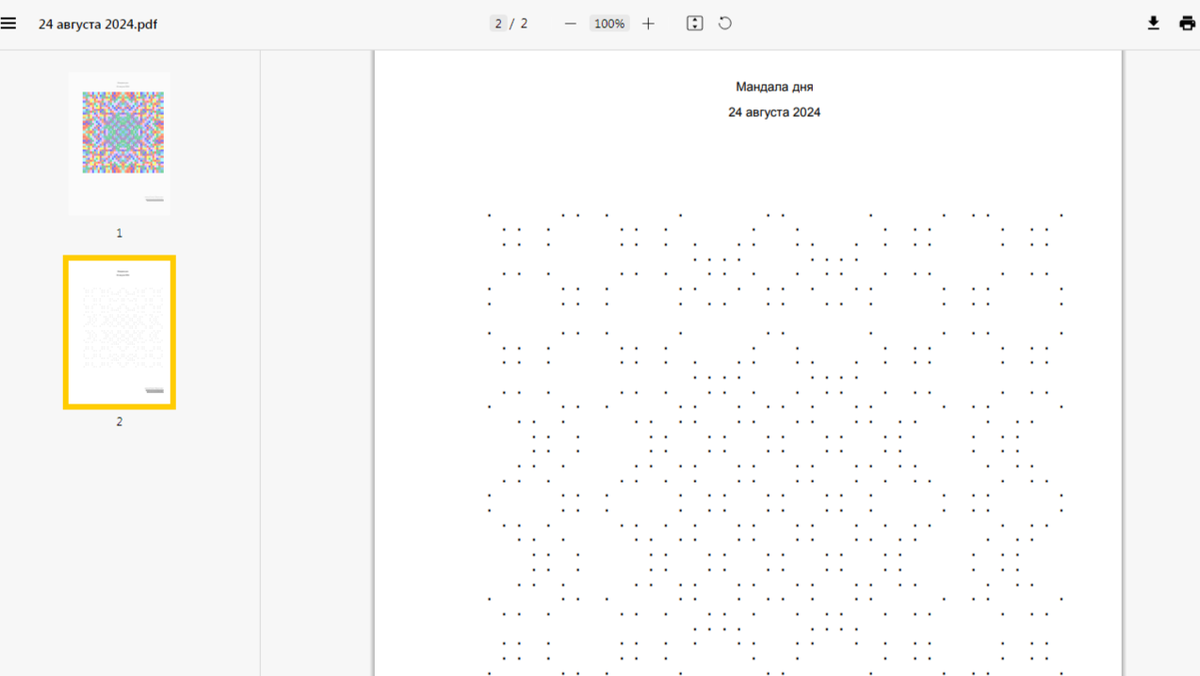Click the 100% zoom level field

click(609, 24)
